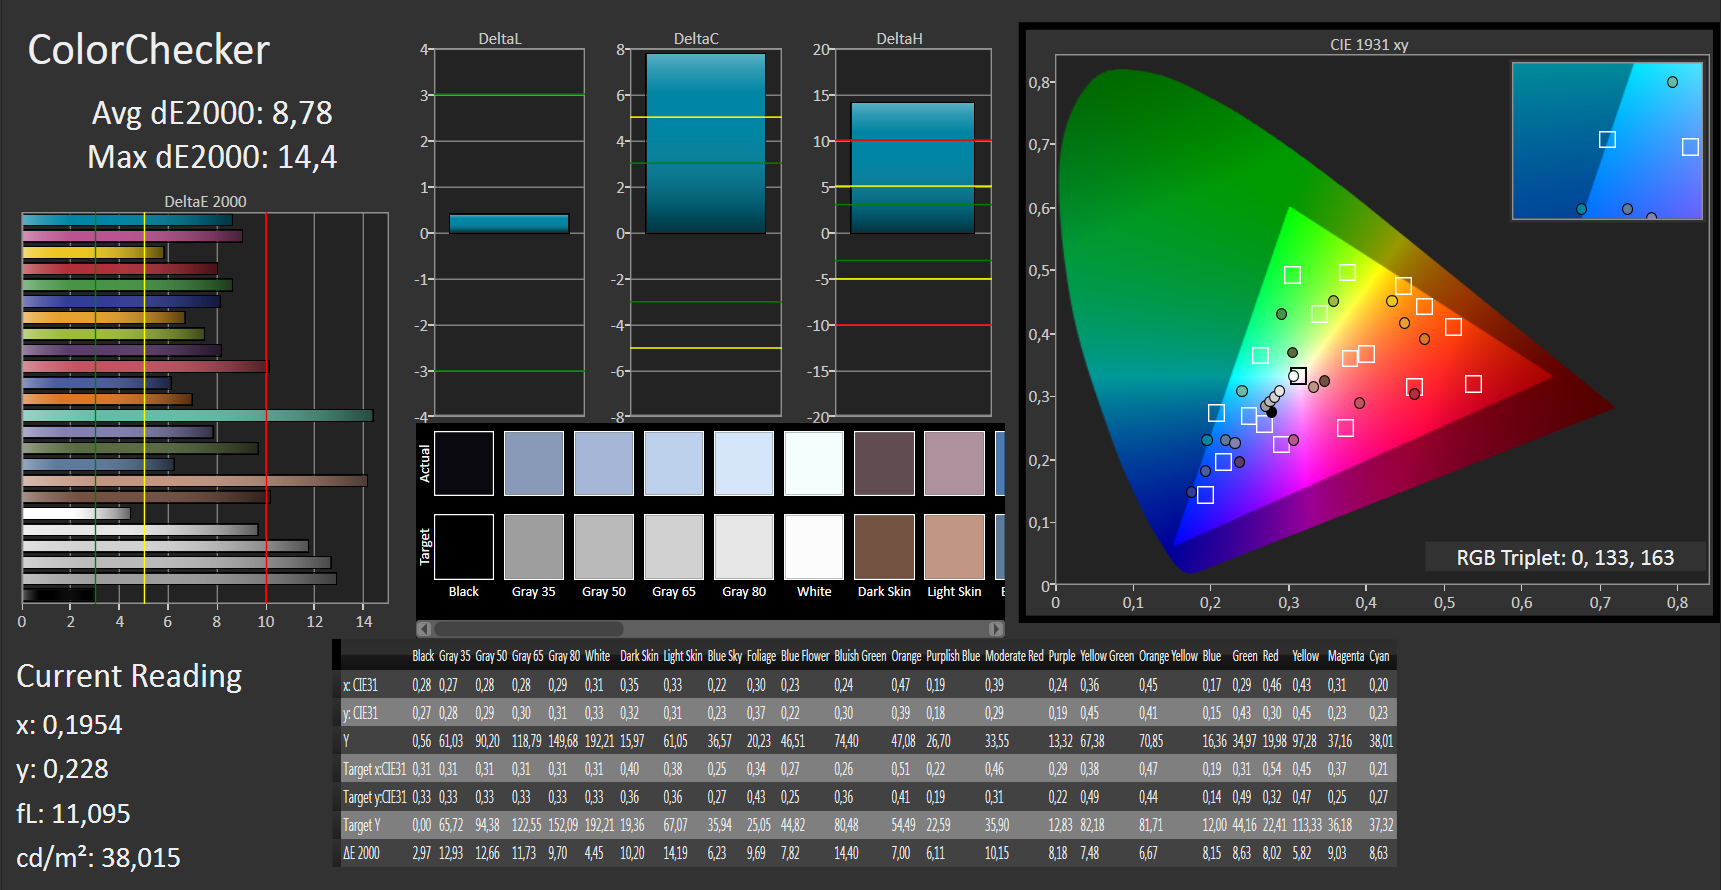Click the 'Target Y' row label
The height and width of the screenshot is (890, 1721).
[361, 825]
